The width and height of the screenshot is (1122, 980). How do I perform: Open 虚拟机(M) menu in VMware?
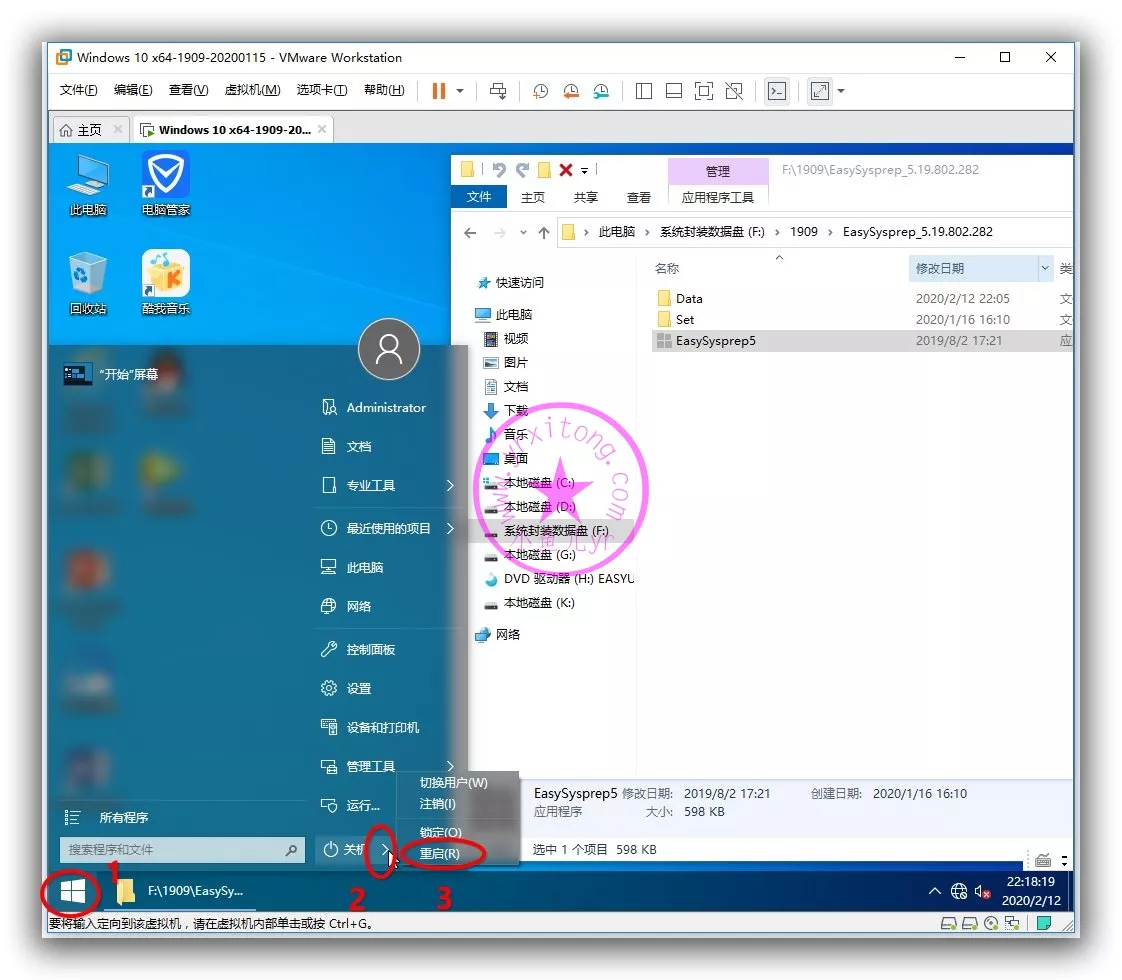pos(252,90)
